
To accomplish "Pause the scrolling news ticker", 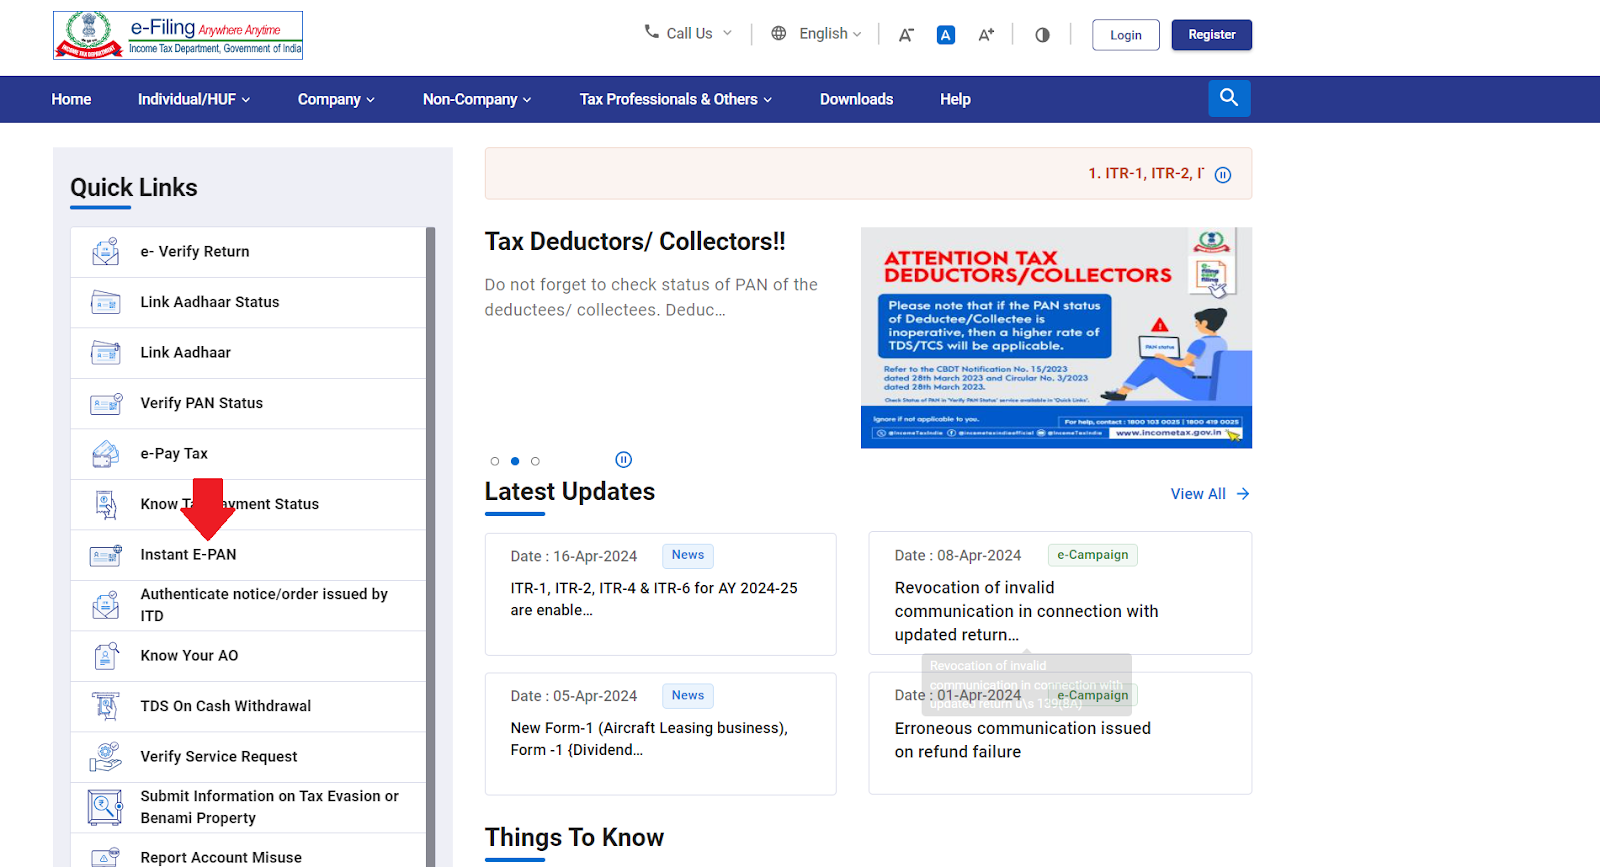I will pos(1223,175).
